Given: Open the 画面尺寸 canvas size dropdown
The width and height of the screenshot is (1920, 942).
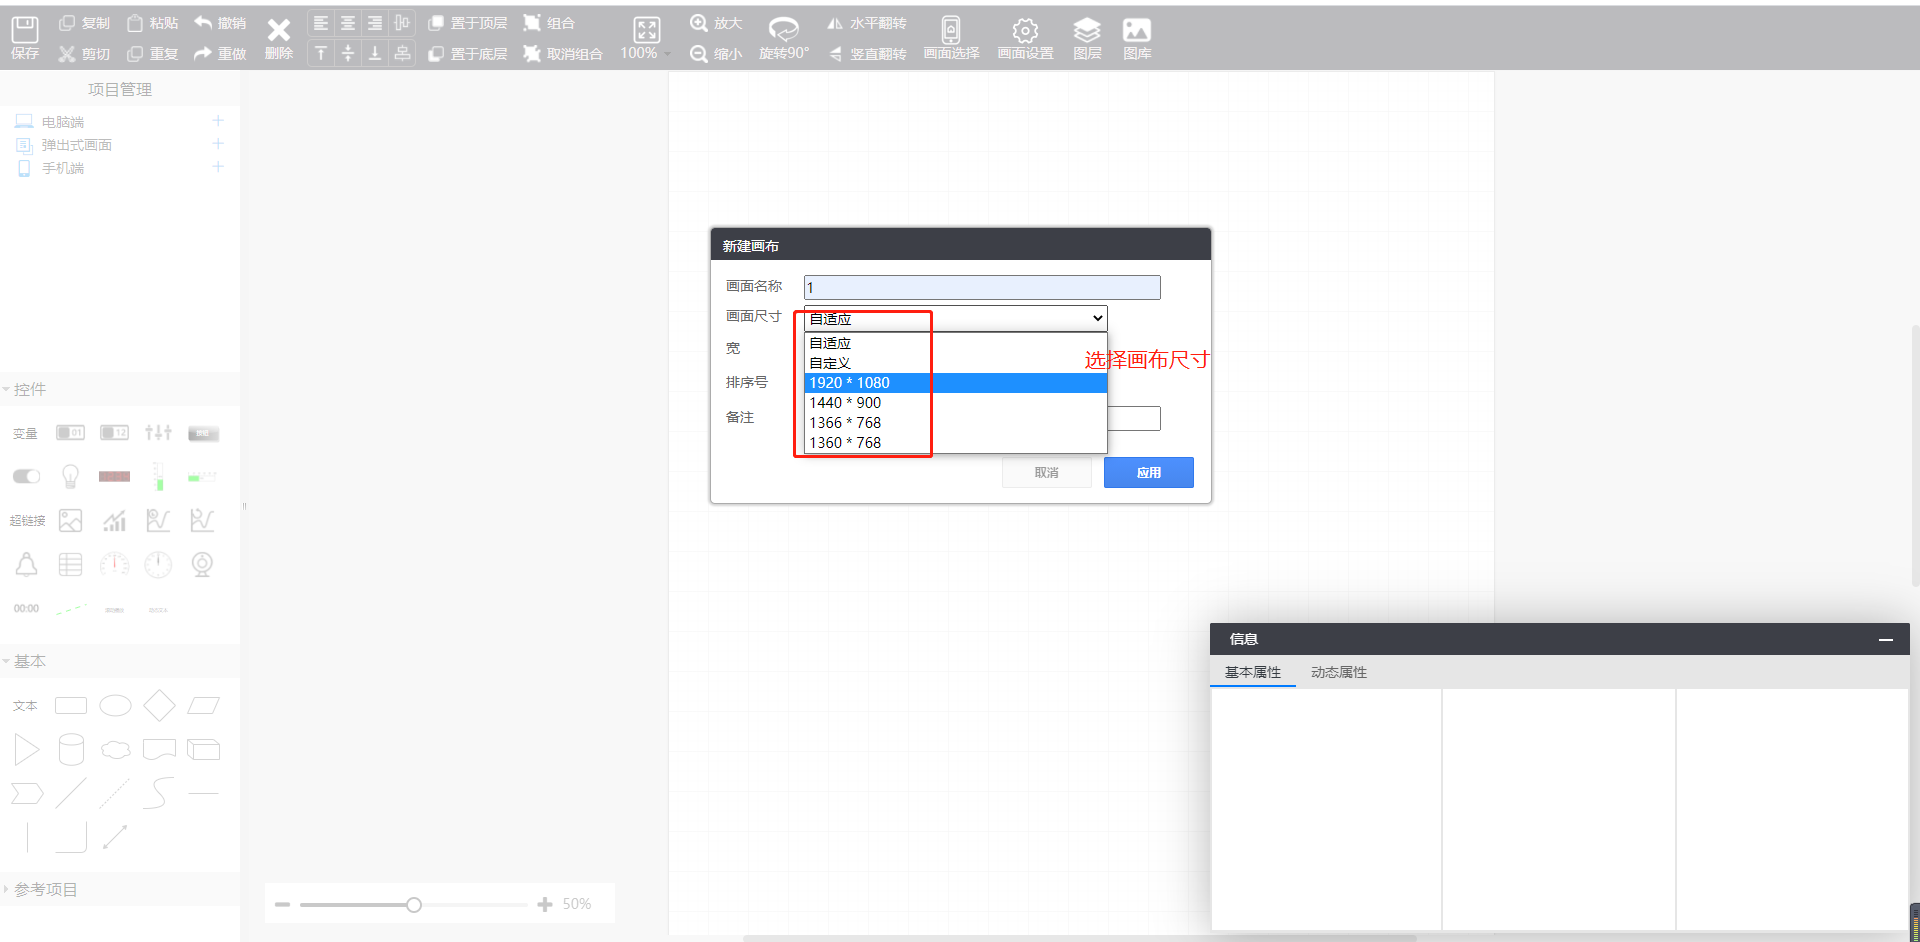Looking at the screenshot, I should point(955,318).
